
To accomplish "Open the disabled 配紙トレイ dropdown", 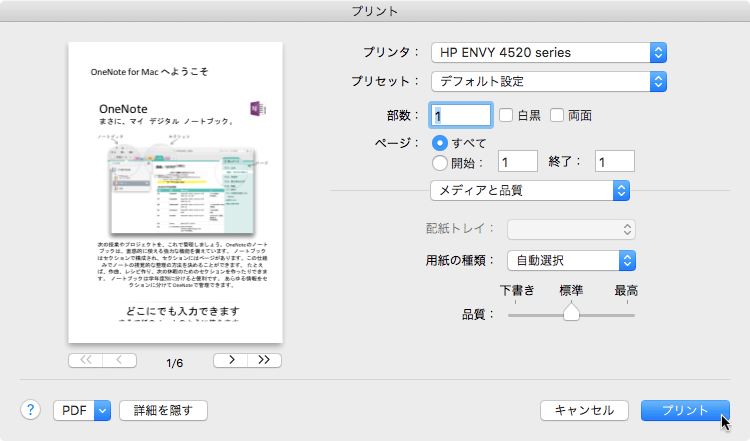I will click(x=571, y=230).
